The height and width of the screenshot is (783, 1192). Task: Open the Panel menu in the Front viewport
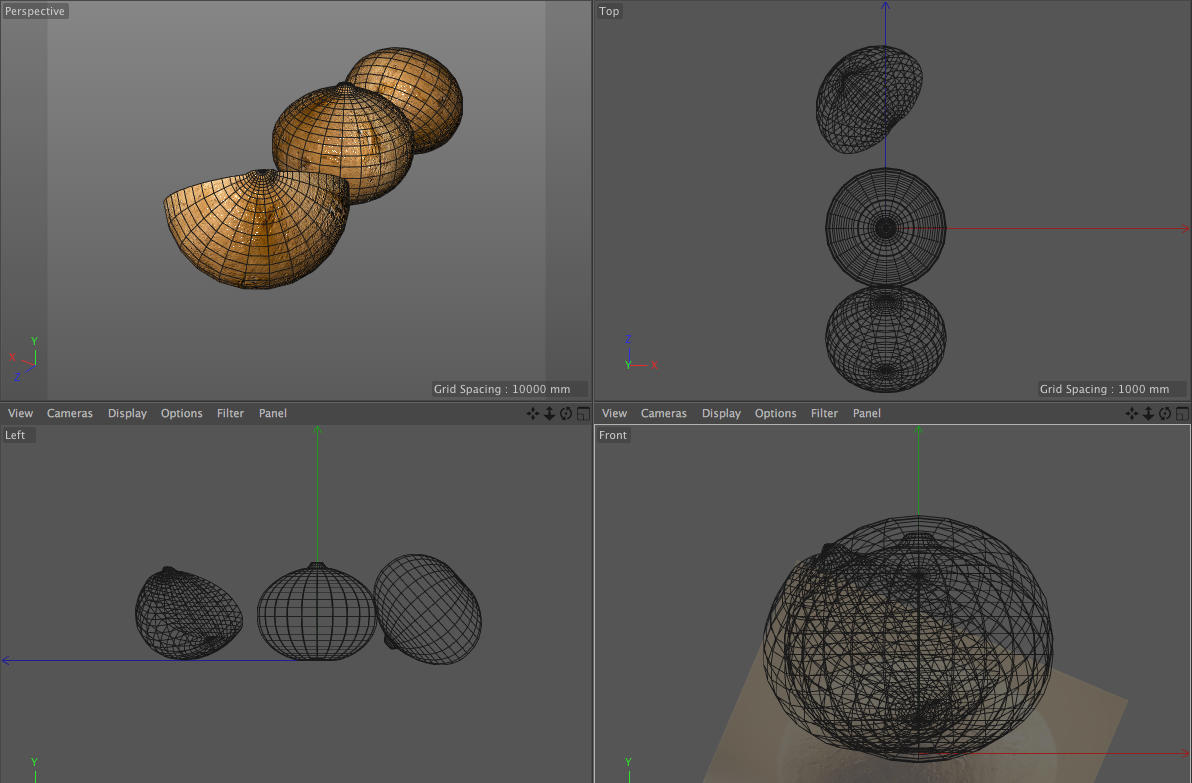(867, 413)
